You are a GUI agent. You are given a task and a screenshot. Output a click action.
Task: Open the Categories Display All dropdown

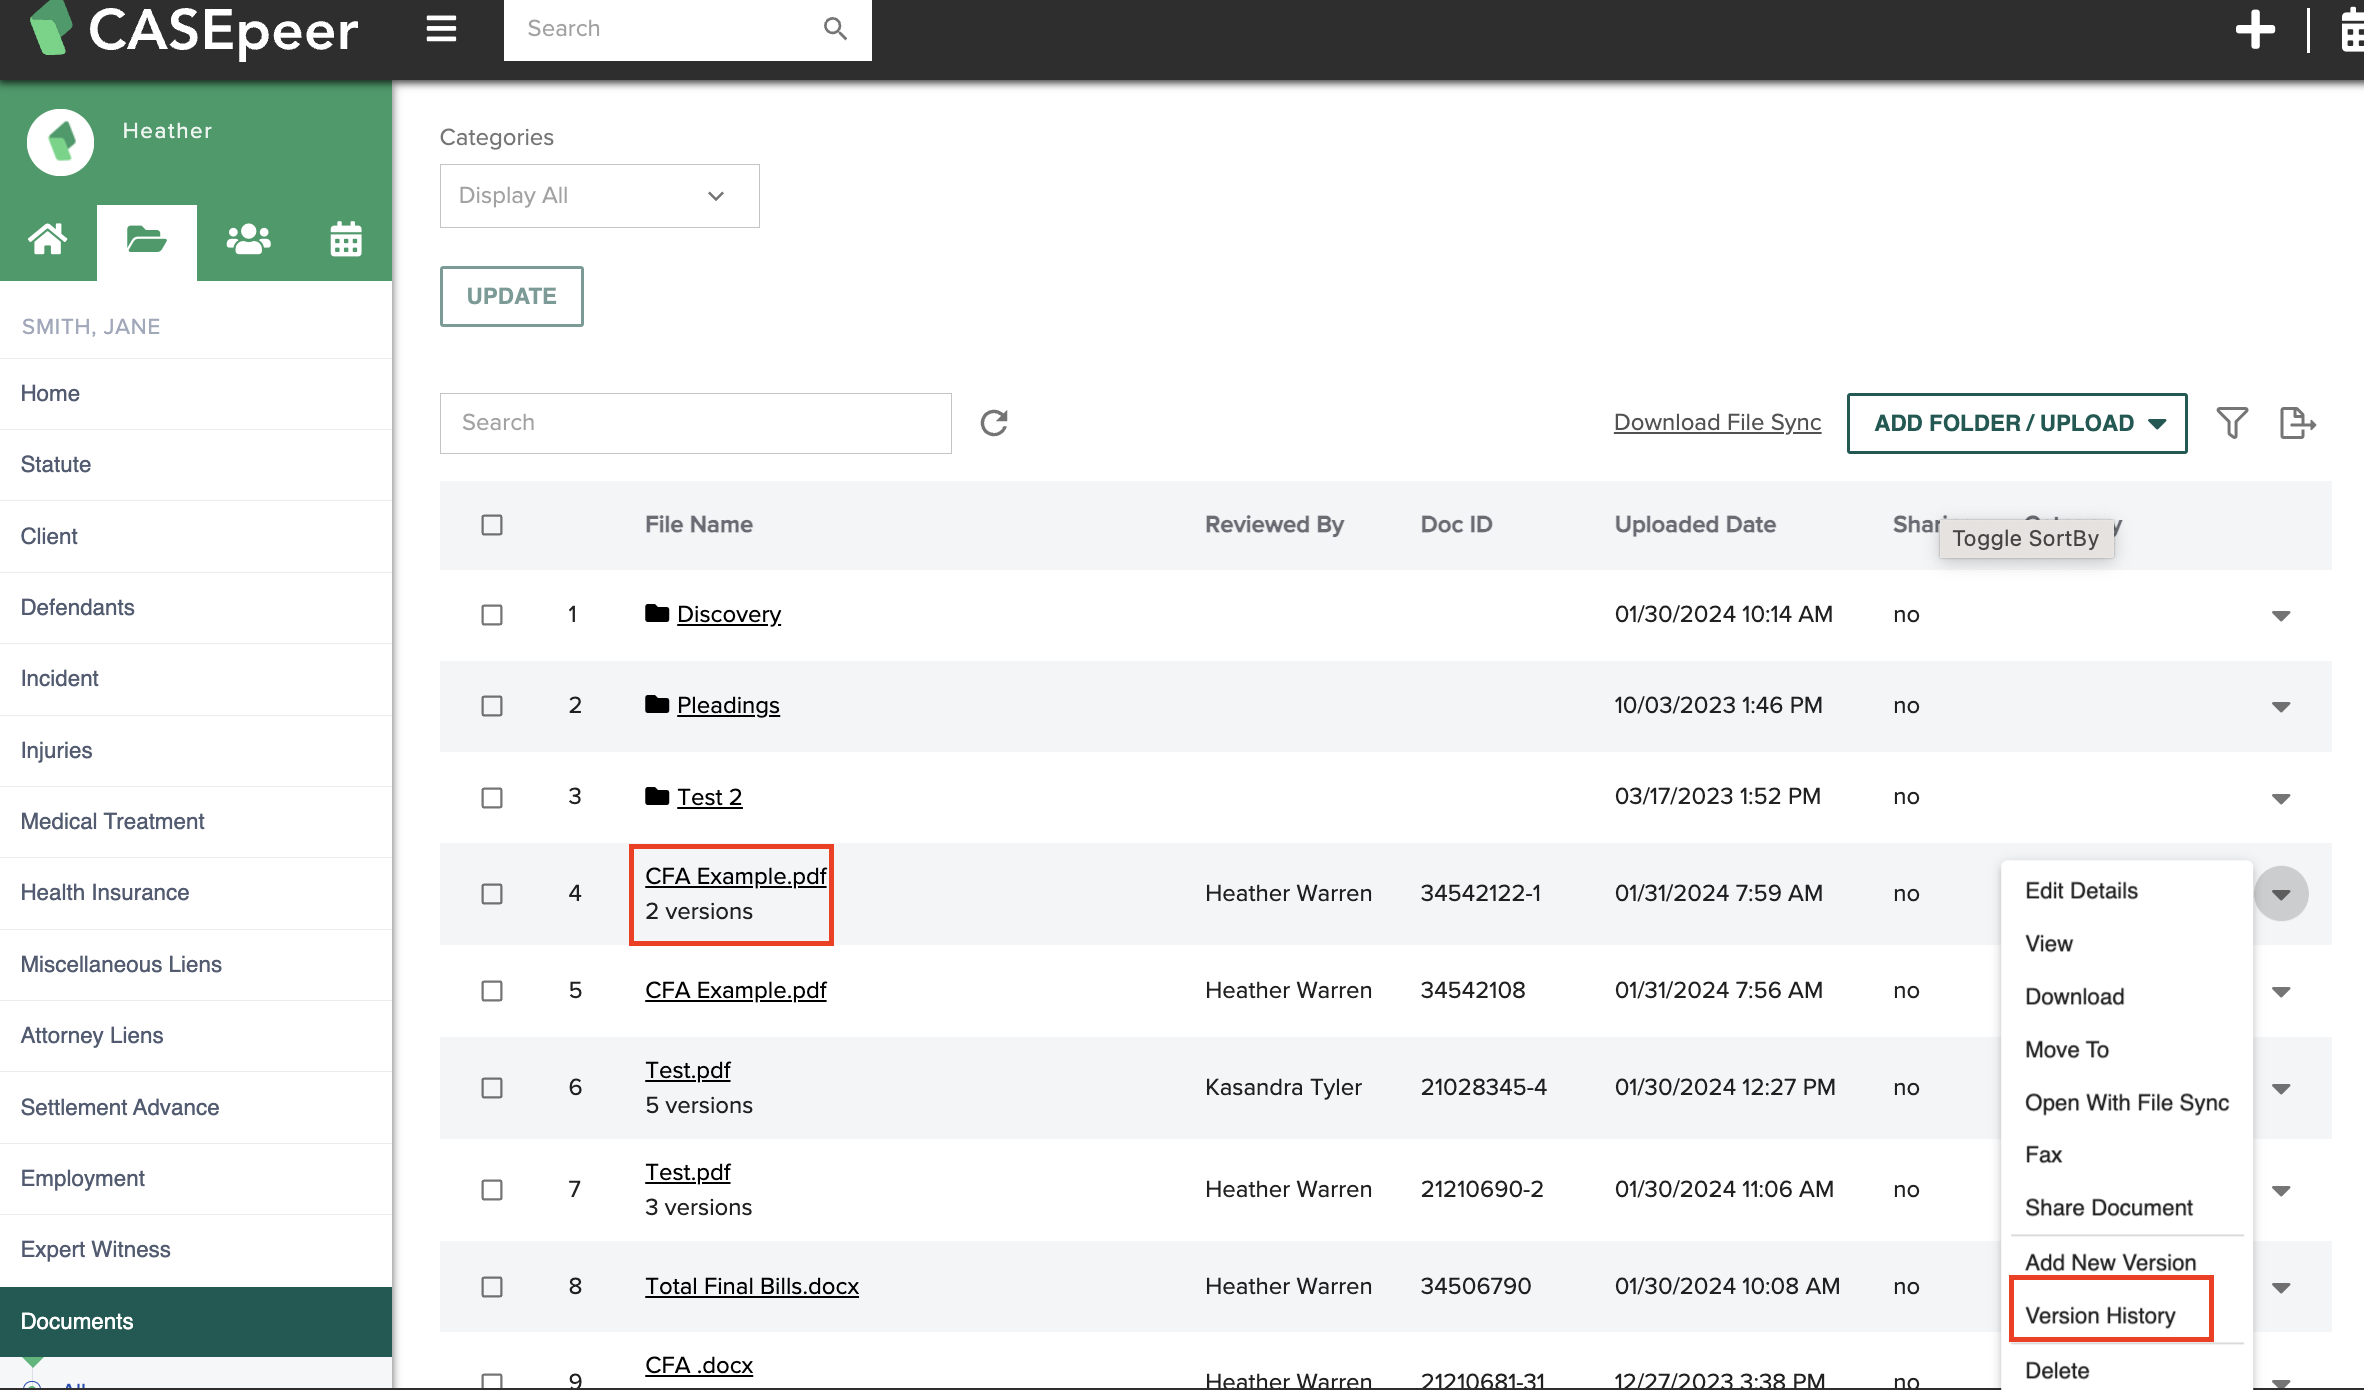600,196
